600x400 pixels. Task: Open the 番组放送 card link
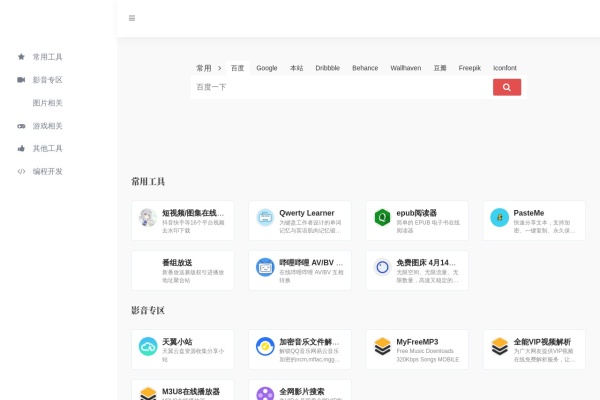point(189,269)
